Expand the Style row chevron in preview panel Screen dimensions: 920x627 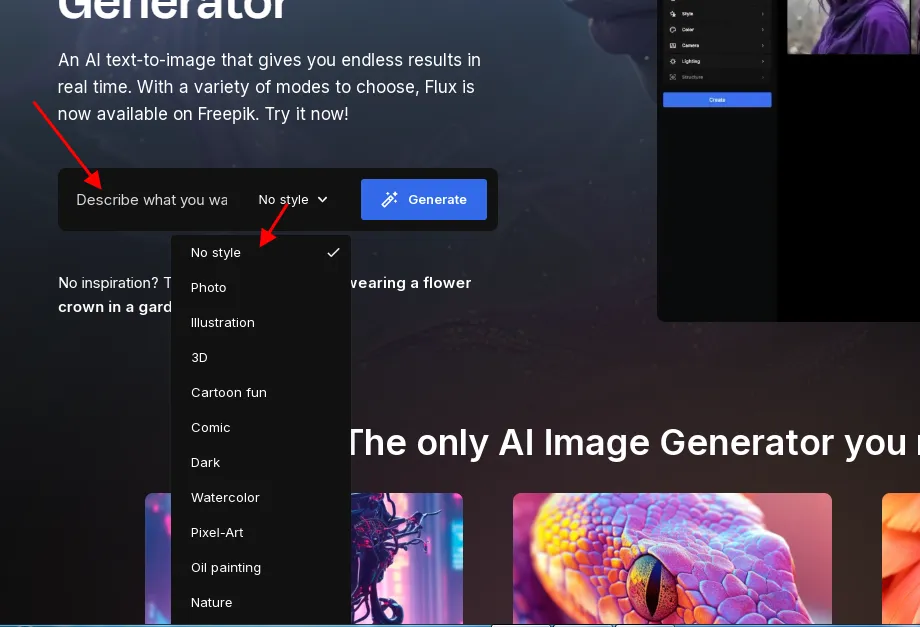[x=763, y=13]
